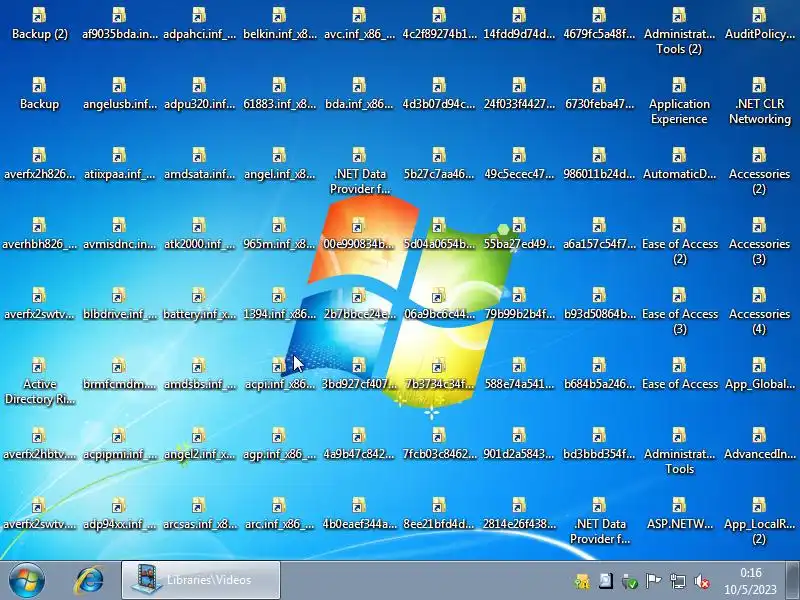
Task: Open the Windows Start menu orb
Action: (27, 581)
